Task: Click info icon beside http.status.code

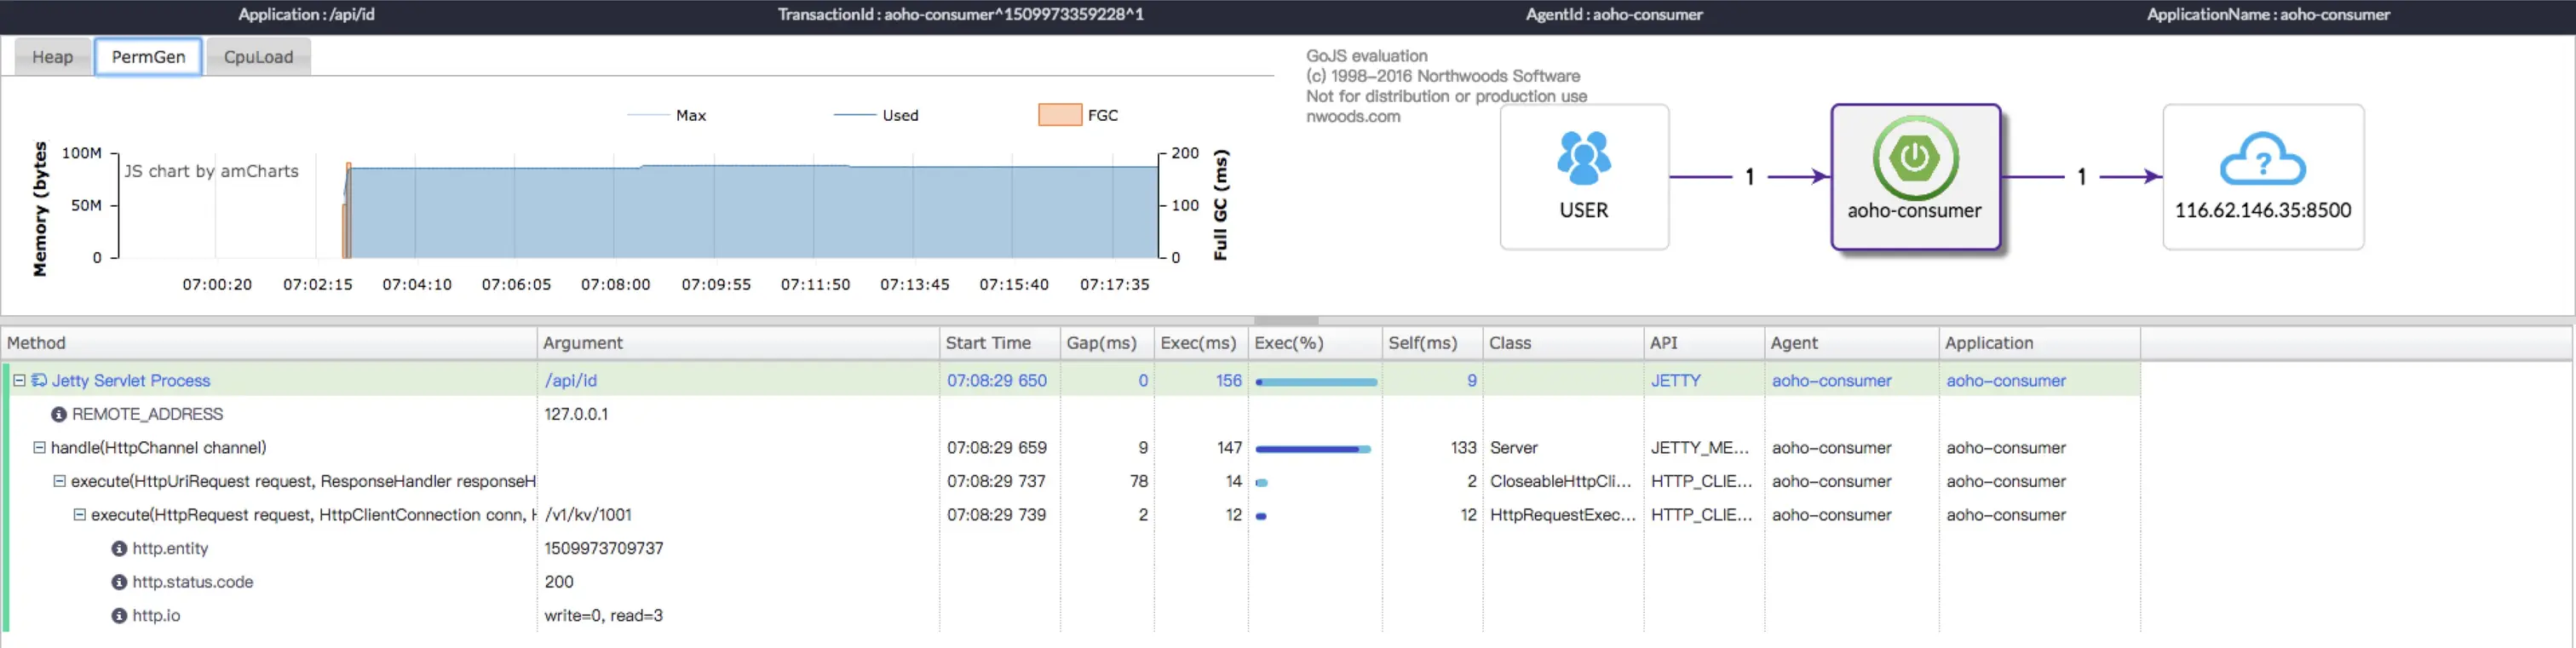Action: point(119,582)
